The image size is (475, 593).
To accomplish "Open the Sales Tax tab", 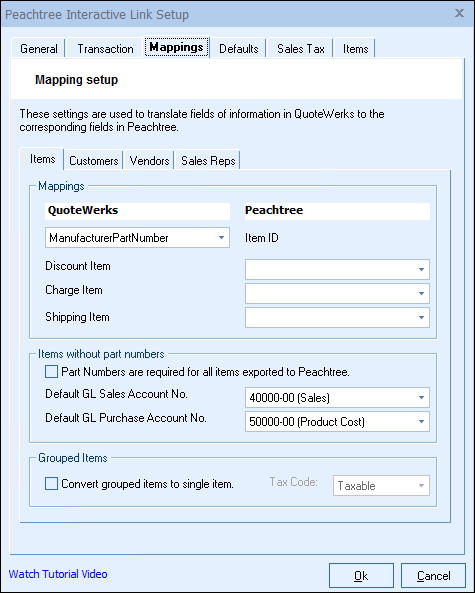I will [x=301, y=48].
